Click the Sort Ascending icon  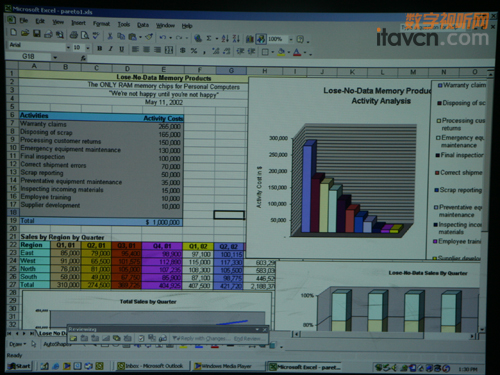point(225,38)
